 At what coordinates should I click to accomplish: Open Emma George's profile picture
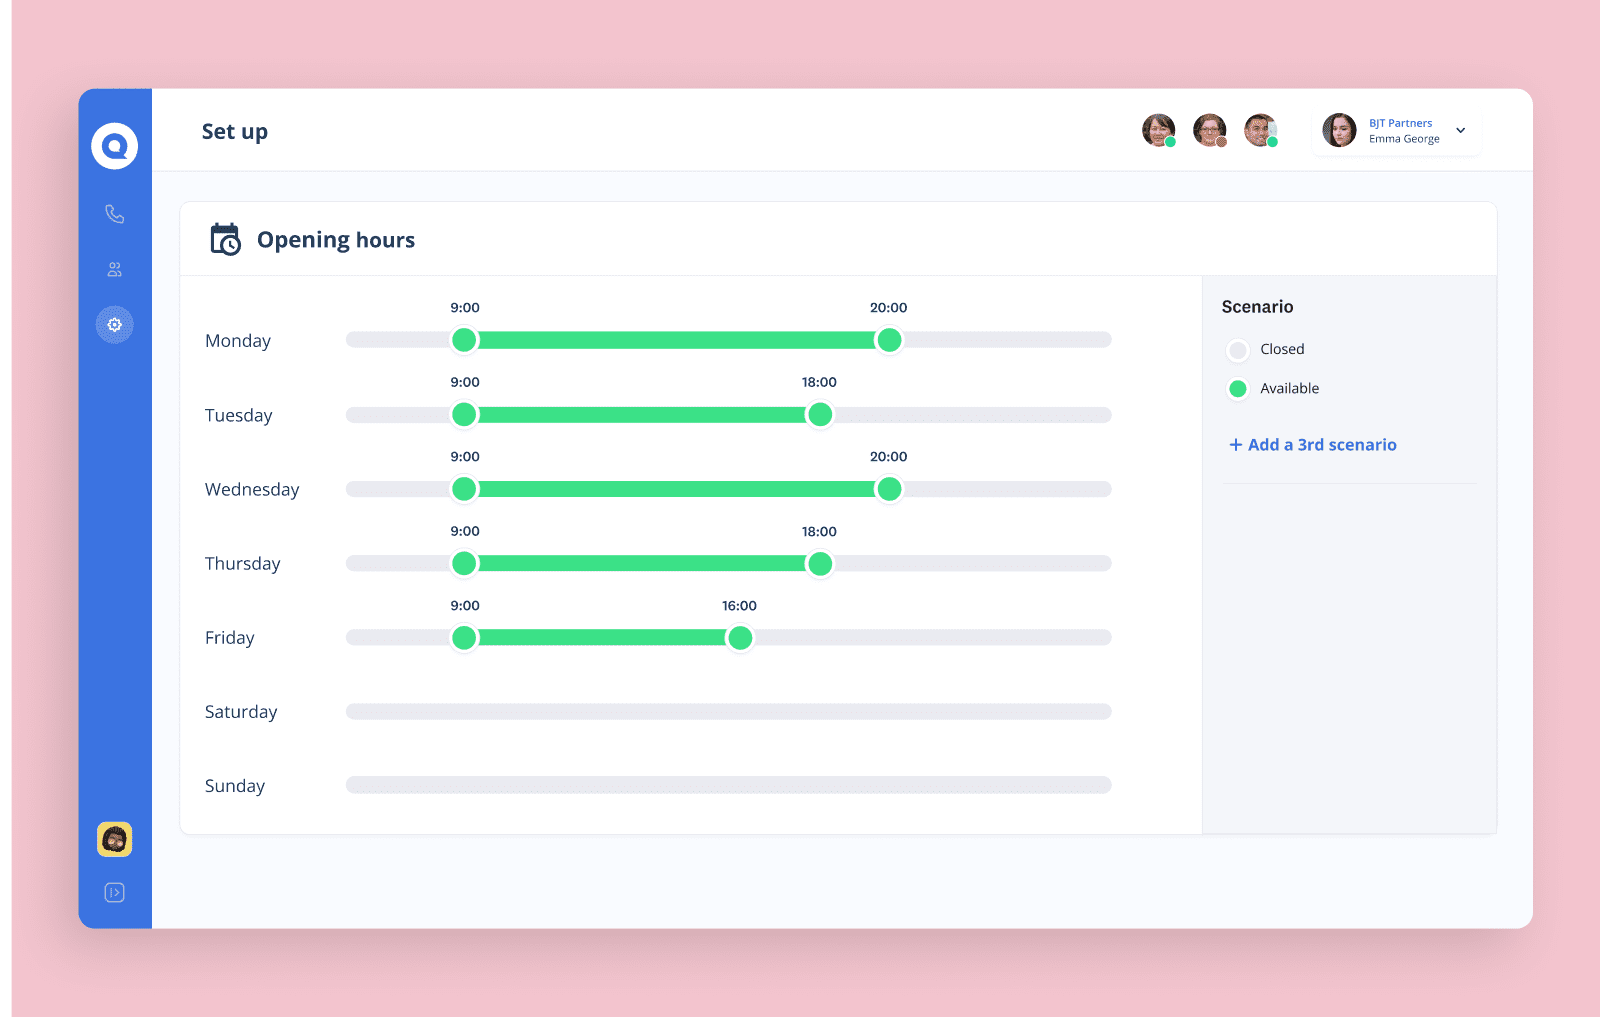[1339, 130]
